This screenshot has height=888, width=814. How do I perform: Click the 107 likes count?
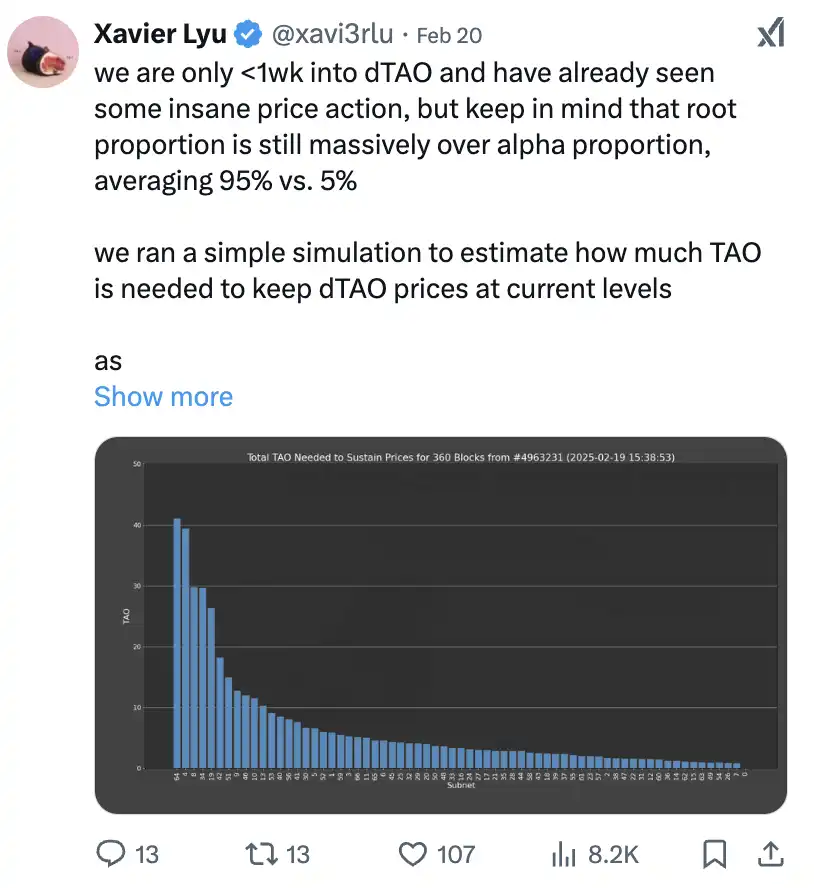click(x=456, y=854)
